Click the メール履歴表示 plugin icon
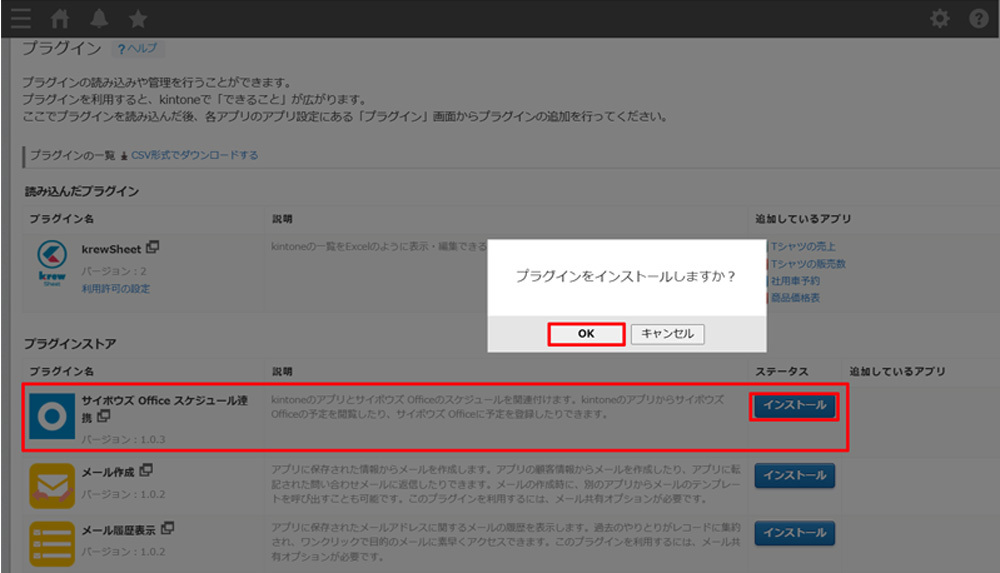Viewport: 1000px width, 573px height. coord(52,544)
